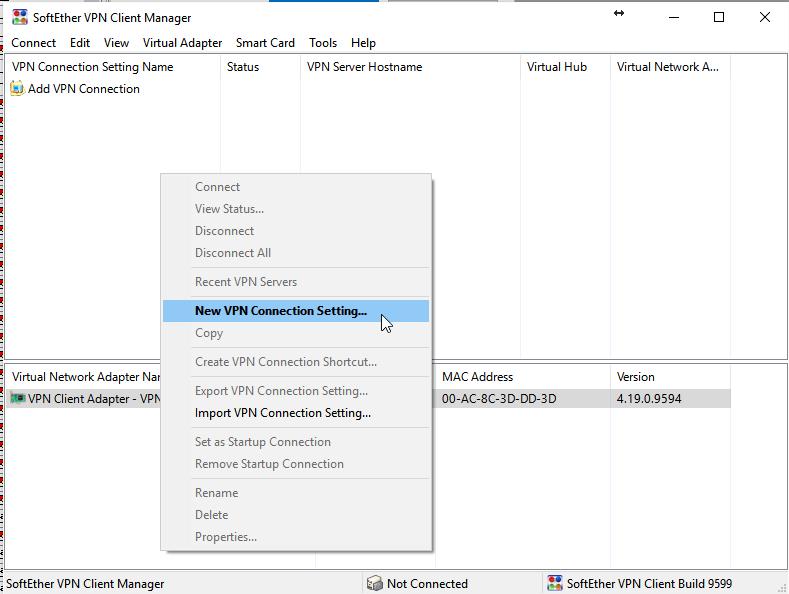Click SoftEther VPN Client Manager status bar text
Screen dimensions: 789x594
[85, 583]
